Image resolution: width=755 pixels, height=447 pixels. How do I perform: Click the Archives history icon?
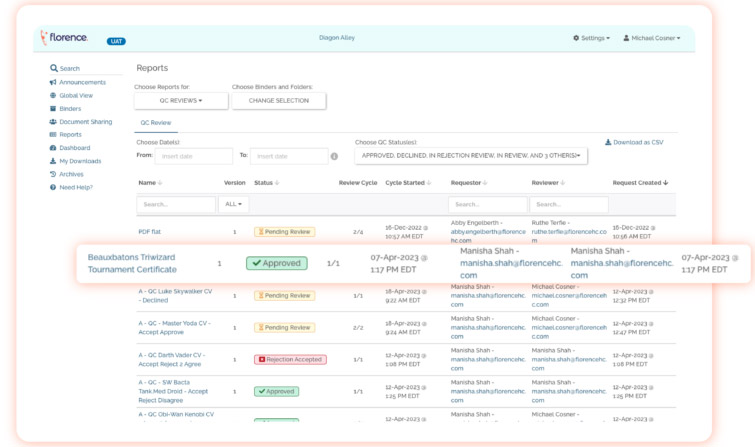point(54,174)
